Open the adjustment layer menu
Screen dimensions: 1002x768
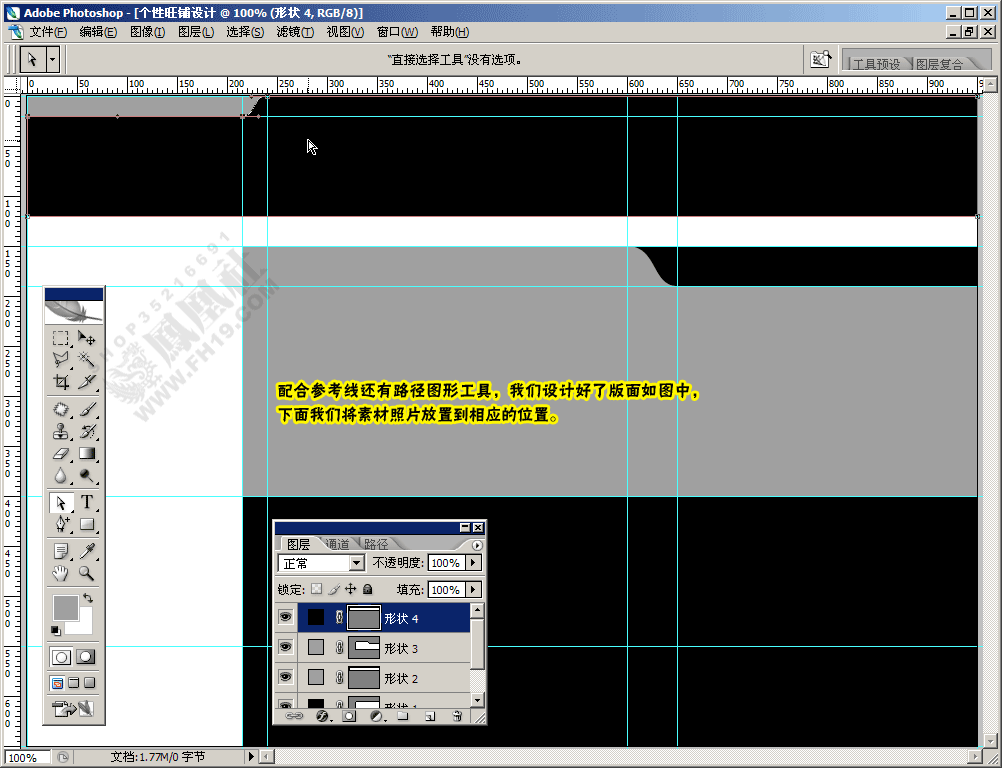376,716
